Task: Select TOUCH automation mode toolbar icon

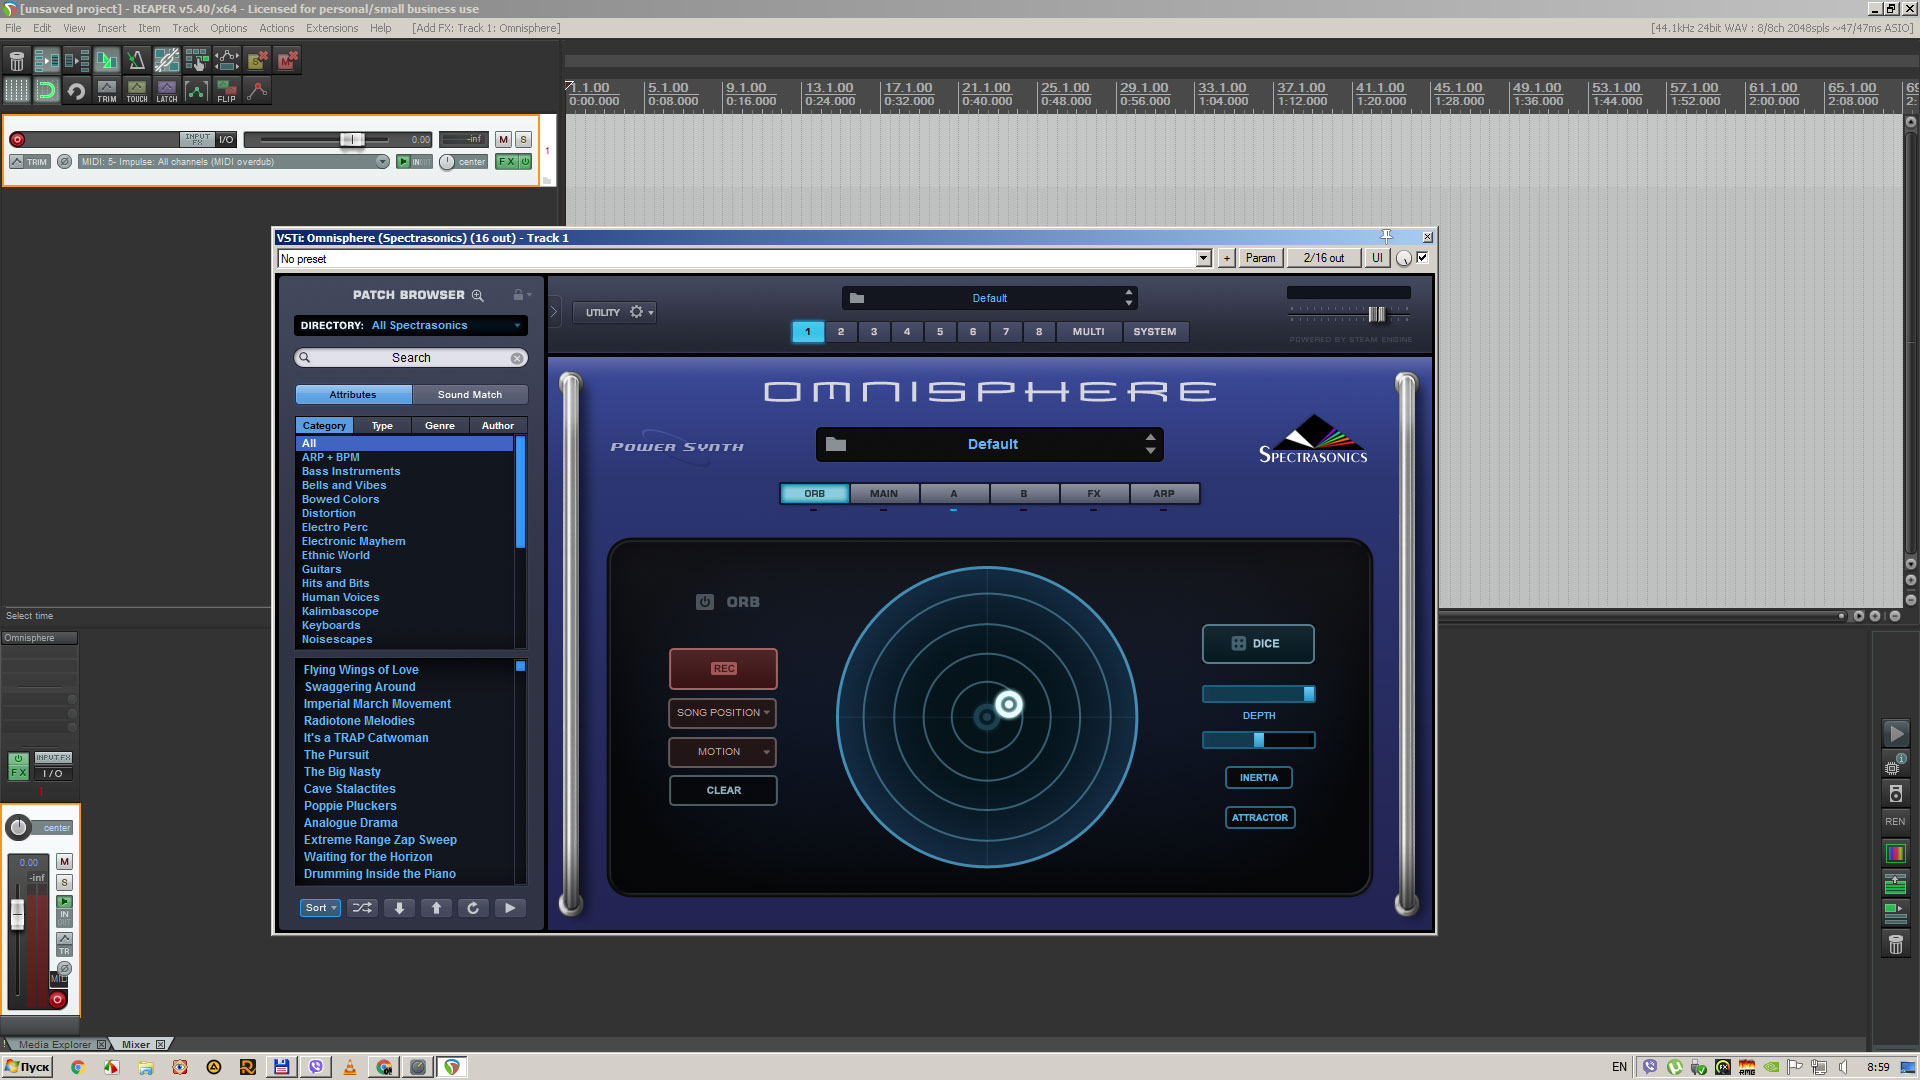Action: (136, 91)
